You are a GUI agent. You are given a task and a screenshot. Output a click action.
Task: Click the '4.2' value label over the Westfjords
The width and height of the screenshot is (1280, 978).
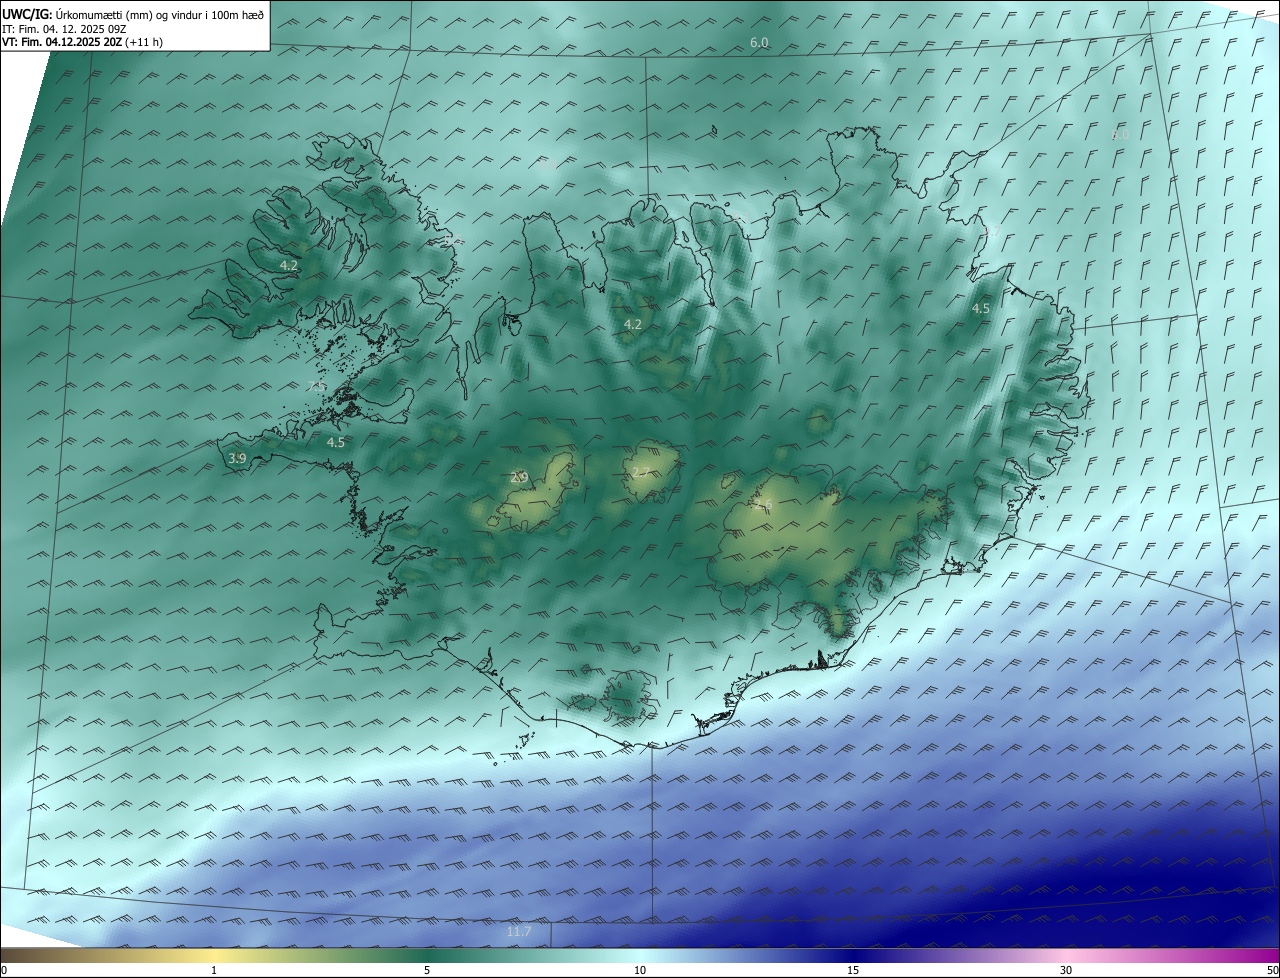pyautogui.click(x=289, y=265)
